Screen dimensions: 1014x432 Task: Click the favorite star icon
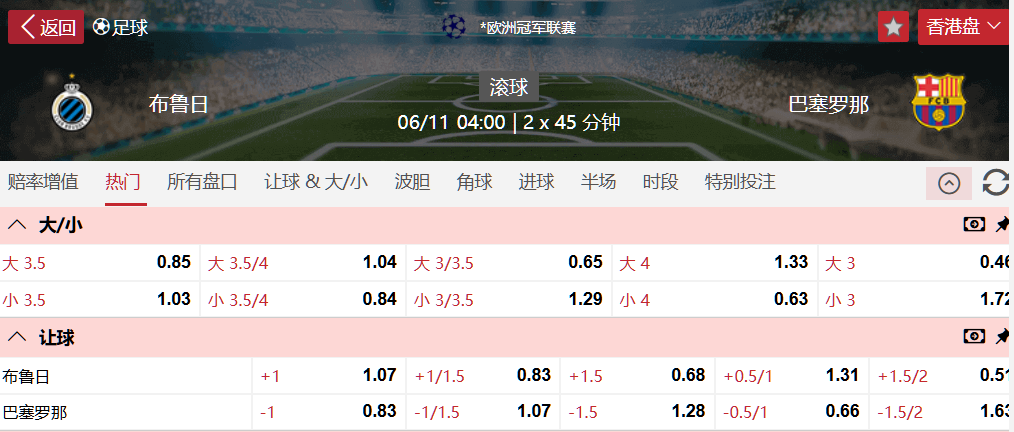[893, 27]
